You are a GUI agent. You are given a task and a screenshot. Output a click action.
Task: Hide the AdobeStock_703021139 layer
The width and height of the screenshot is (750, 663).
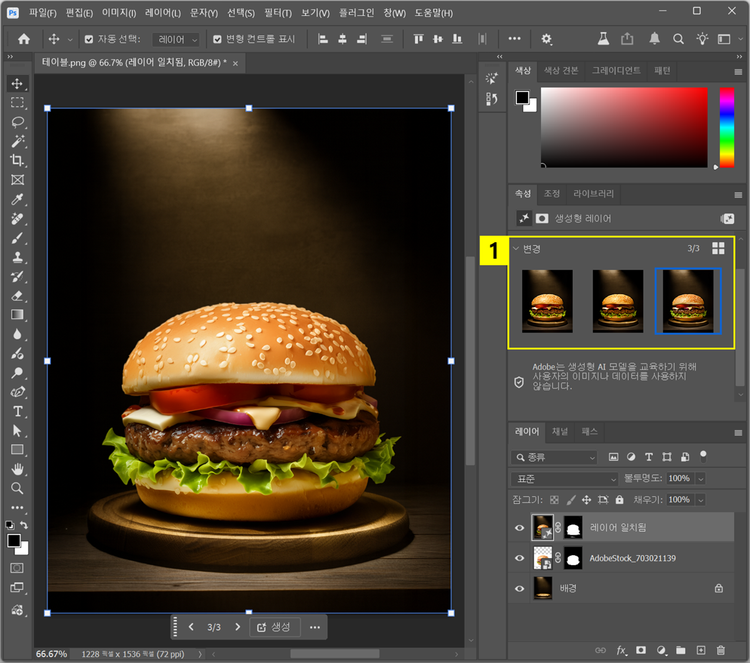tap(519, 558)
